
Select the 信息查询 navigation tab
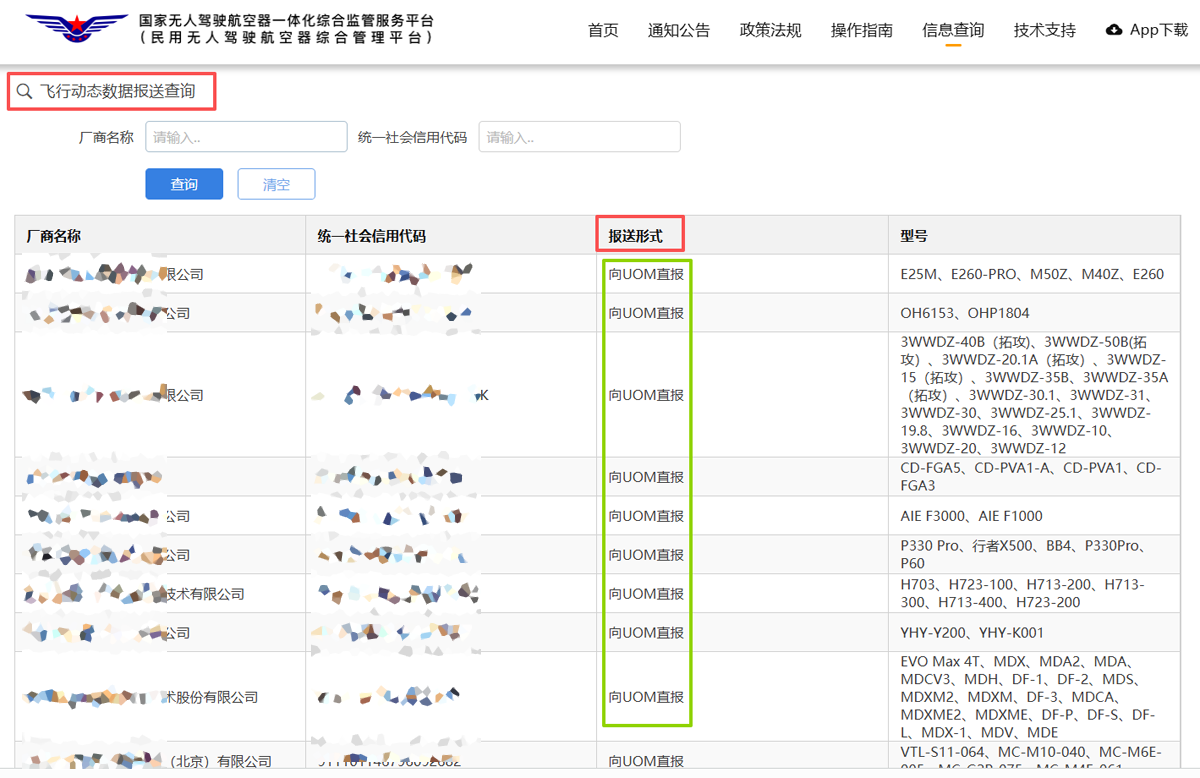tap(952, 30)
